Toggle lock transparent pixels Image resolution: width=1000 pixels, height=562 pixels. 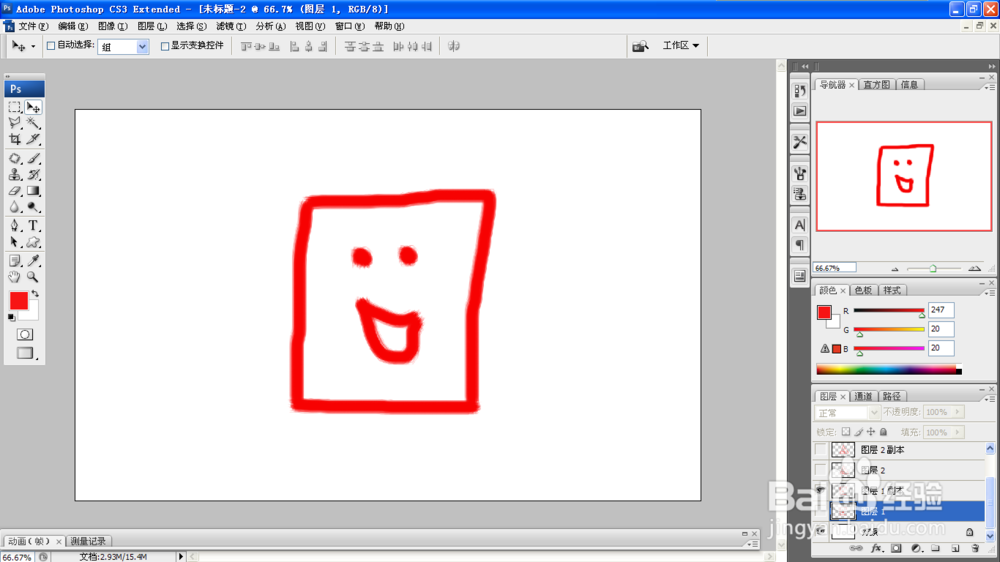[x=846, y=432]
